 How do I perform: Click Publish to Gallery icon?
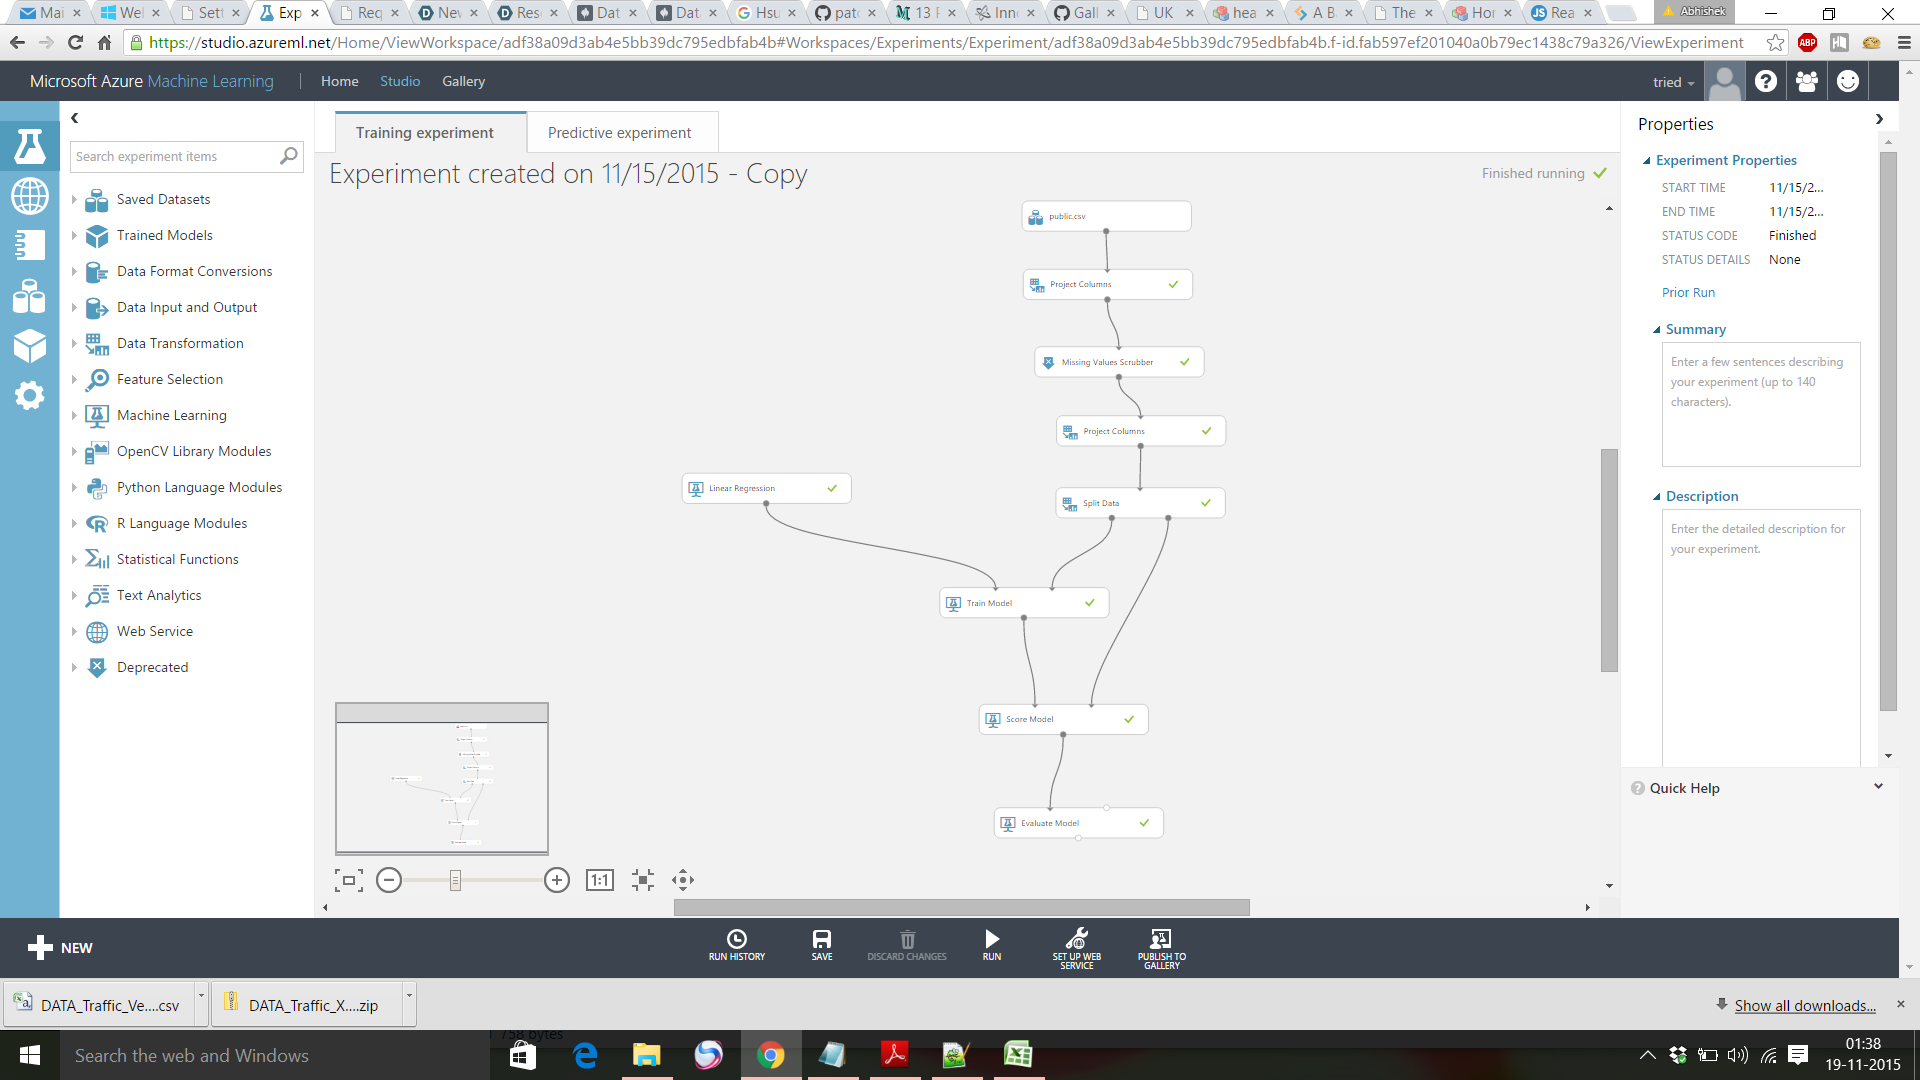(x=1161, y=940)
